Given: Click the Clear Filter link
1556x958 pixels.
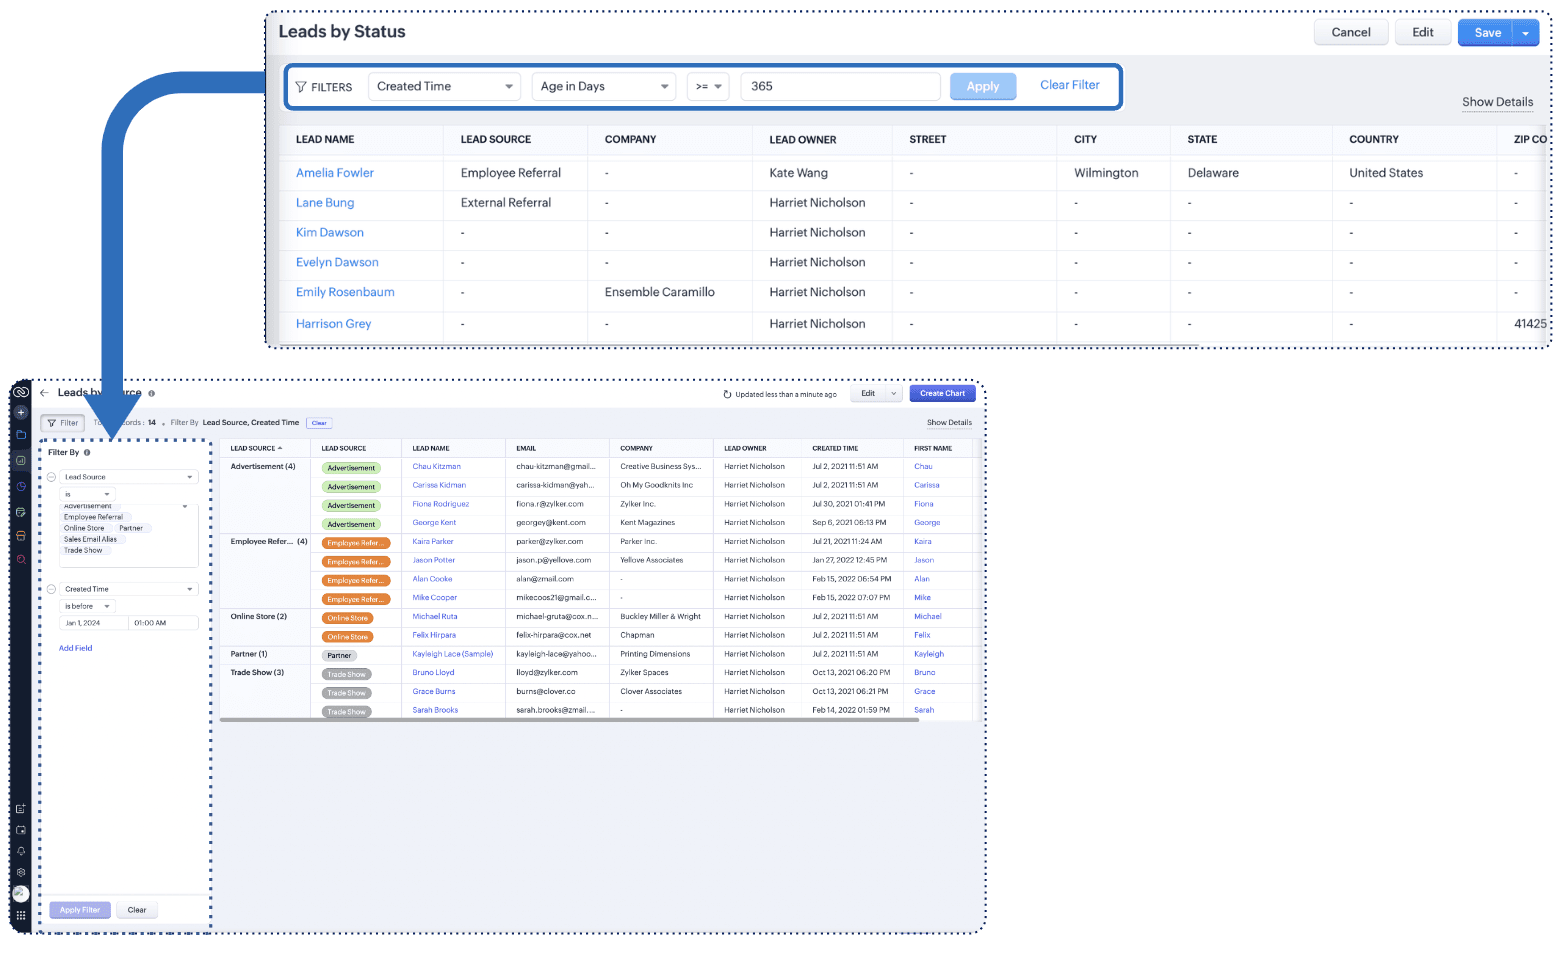Looking at the screenshot, I should (x=1069, y=85).
